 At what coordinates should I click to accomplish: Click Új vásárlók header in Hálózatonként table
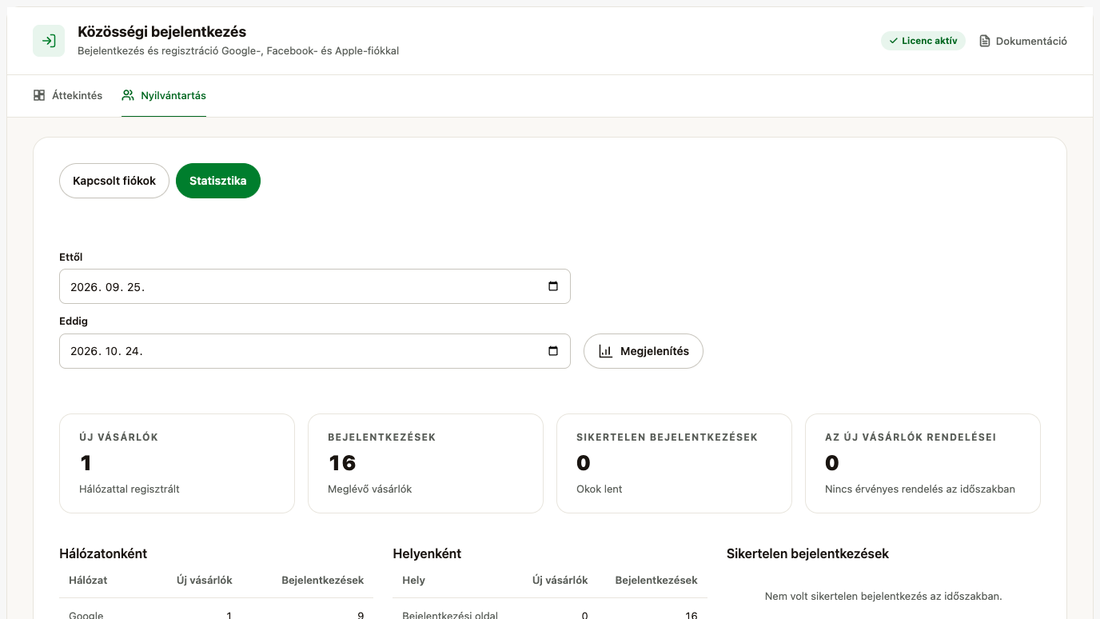click(204, 580)
